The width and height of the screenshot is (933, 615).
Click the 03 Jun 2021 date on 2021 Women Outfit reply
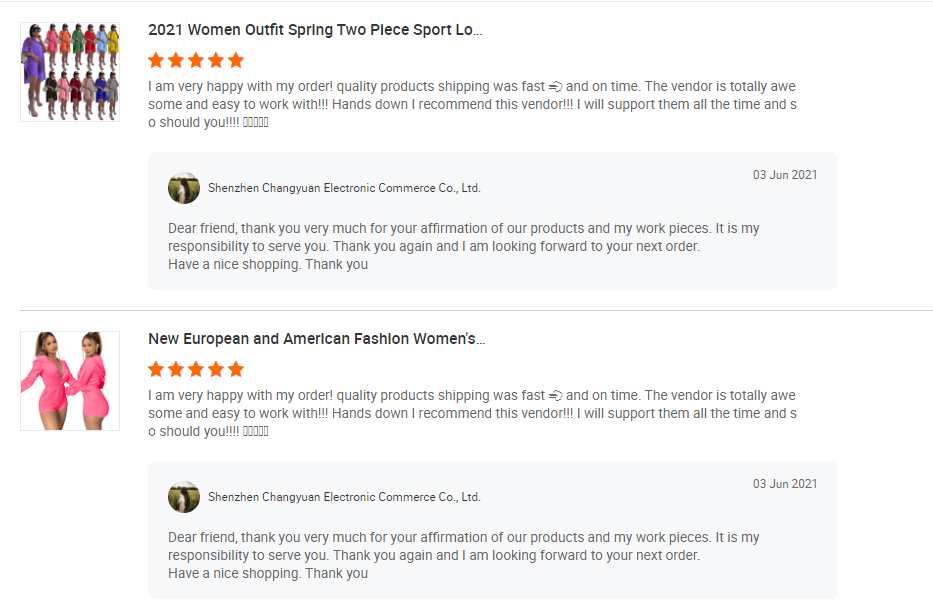pos(784,175)
